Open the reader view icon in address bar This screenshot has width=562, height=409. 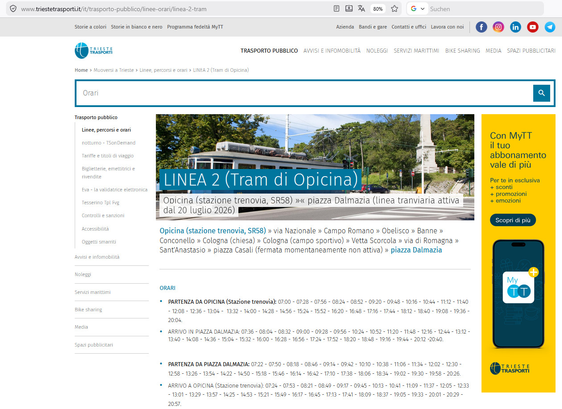[336, 9]
